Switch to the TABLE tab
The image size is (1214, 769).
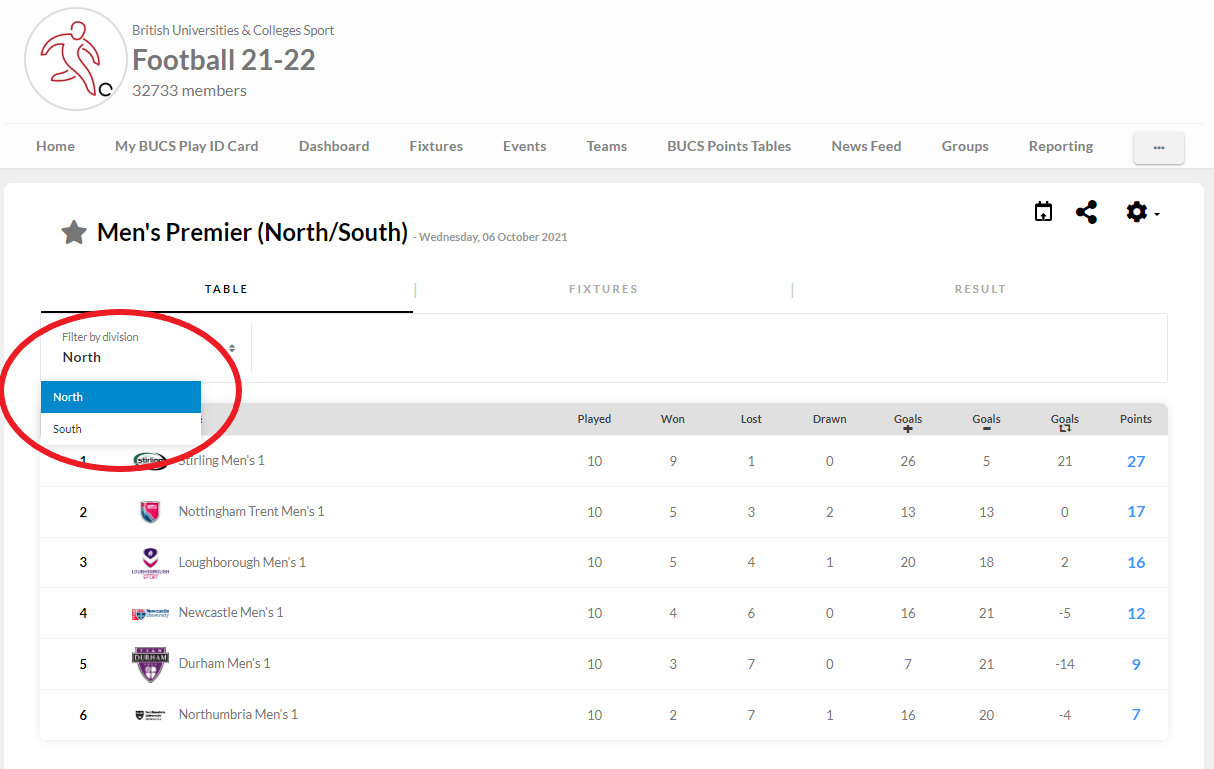coord(227,289)
